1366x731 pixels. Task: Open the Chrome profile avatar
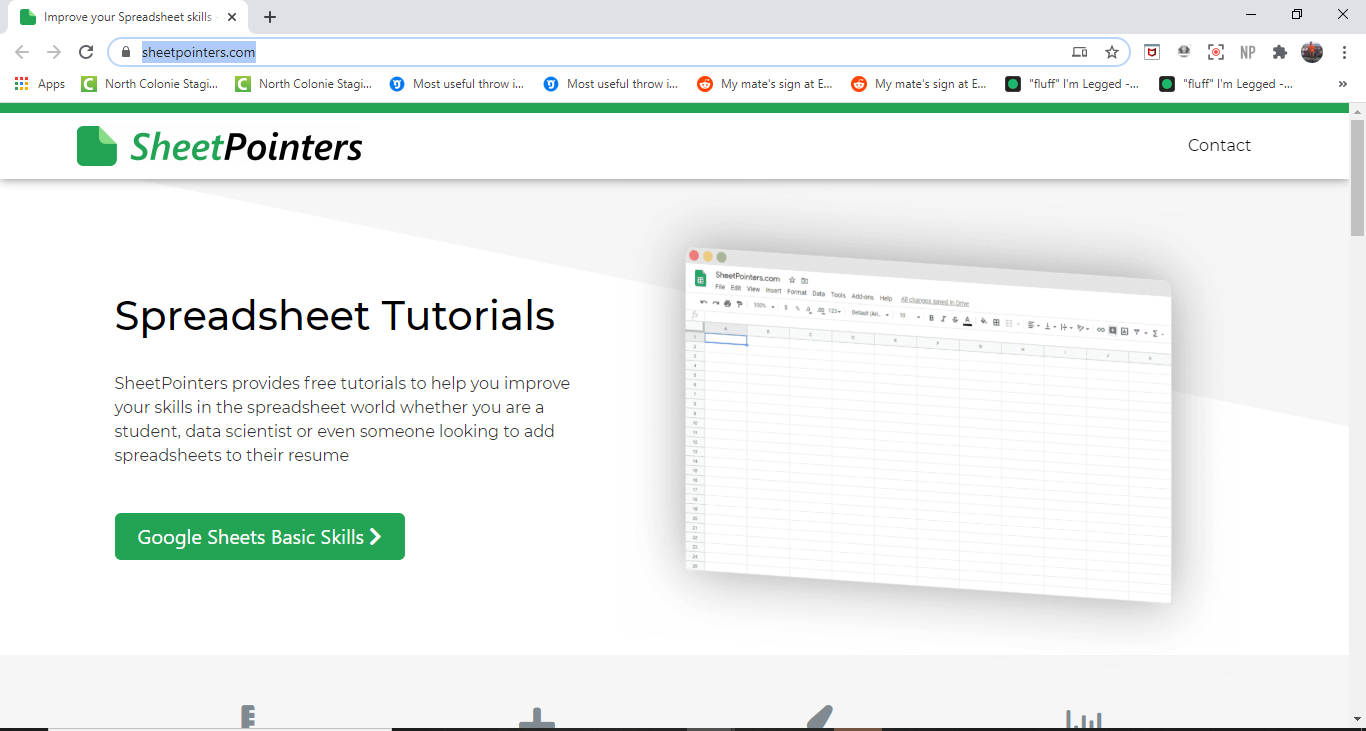(1312, 52)
